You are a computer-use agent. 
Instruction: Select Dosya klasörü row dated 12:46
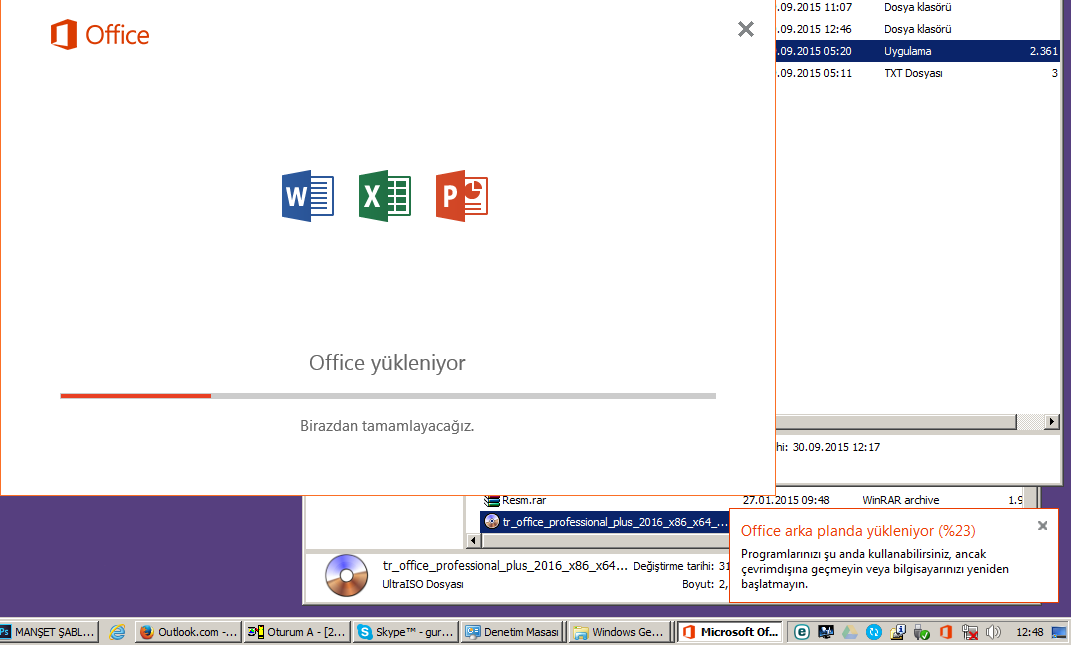tap(917, 29)
